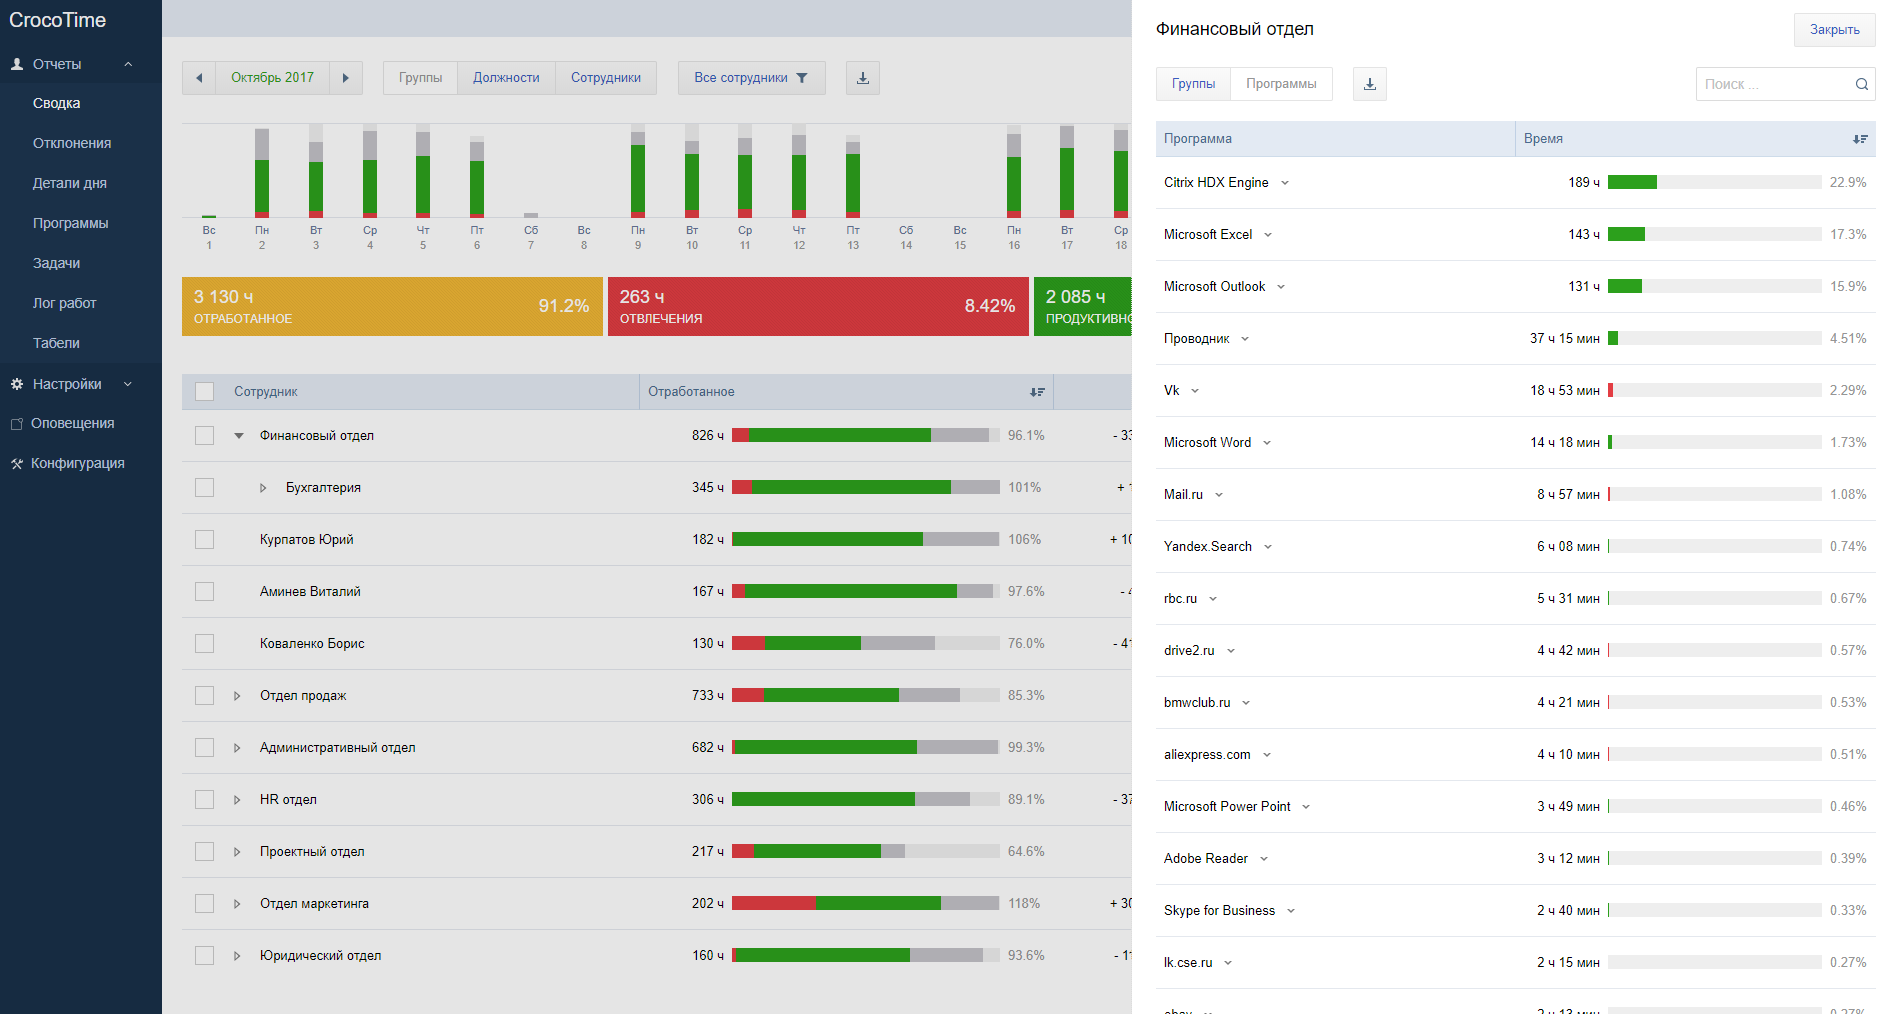
Task: Click Отдел маркетинга worked-time progress bar
Action: (x=866, y=904)
